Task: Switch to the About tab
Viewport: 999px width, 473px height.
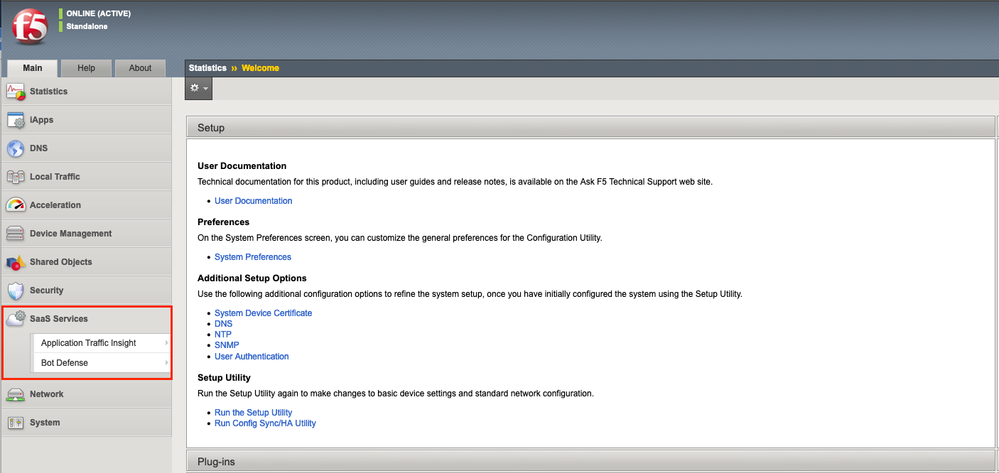Action: (x=140, y=68)
